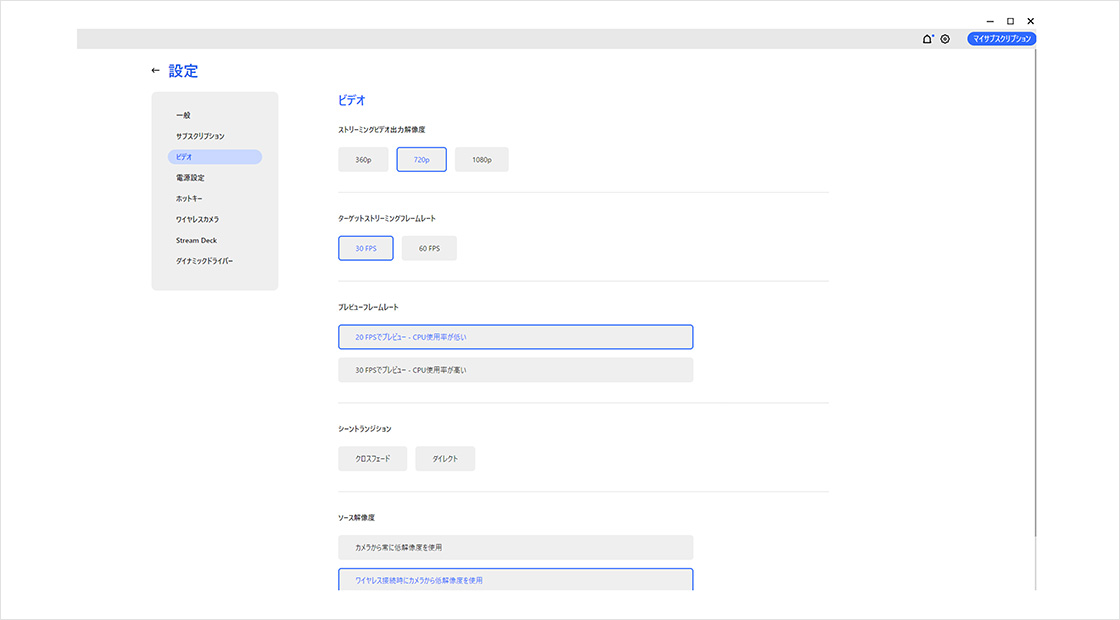Open the notifications bell icon
Image resolution: width=1120 pixels, height=620 pixels.
click(927, 39)
